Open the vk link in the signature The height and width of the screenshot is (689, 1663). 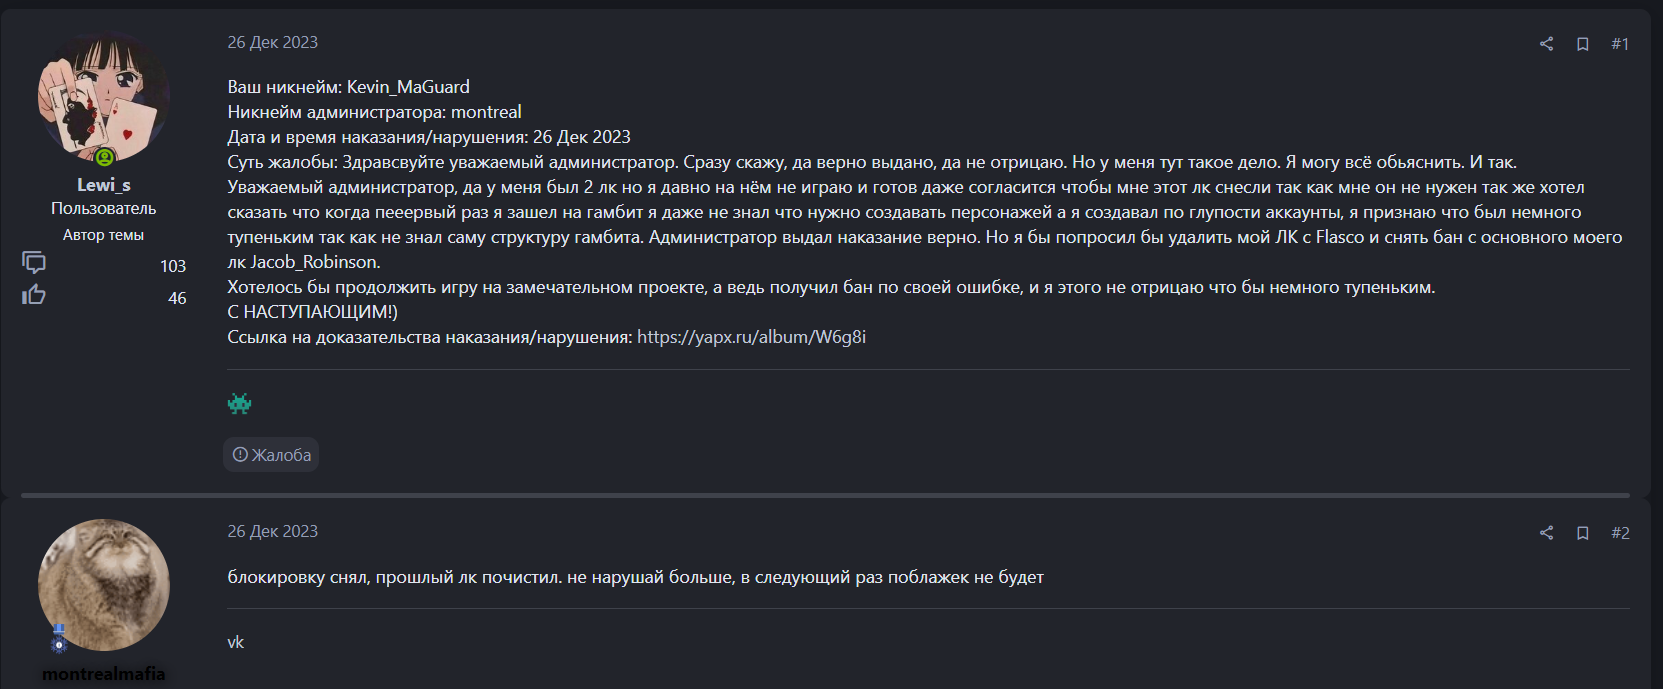click(236, 642)
